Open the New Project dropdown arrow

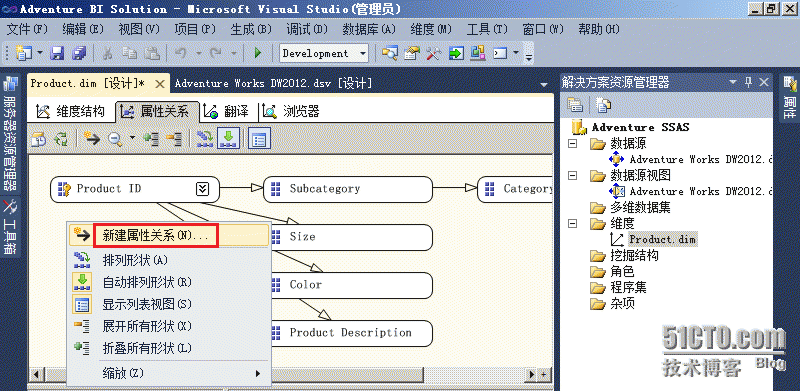[39, 53]
